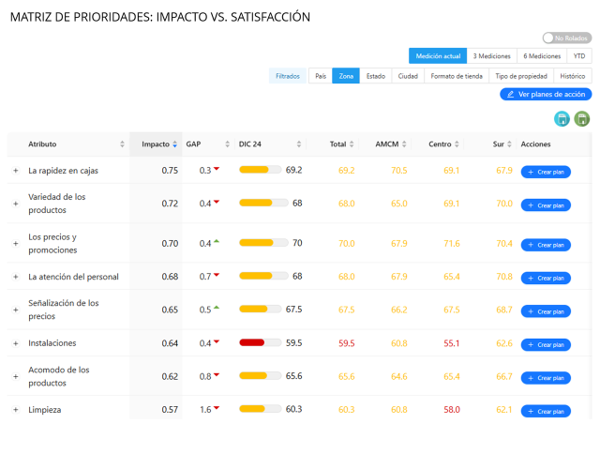600x454 pixels.
Task: Create plan for Variedad de los productos
Action: pos(546,205)
